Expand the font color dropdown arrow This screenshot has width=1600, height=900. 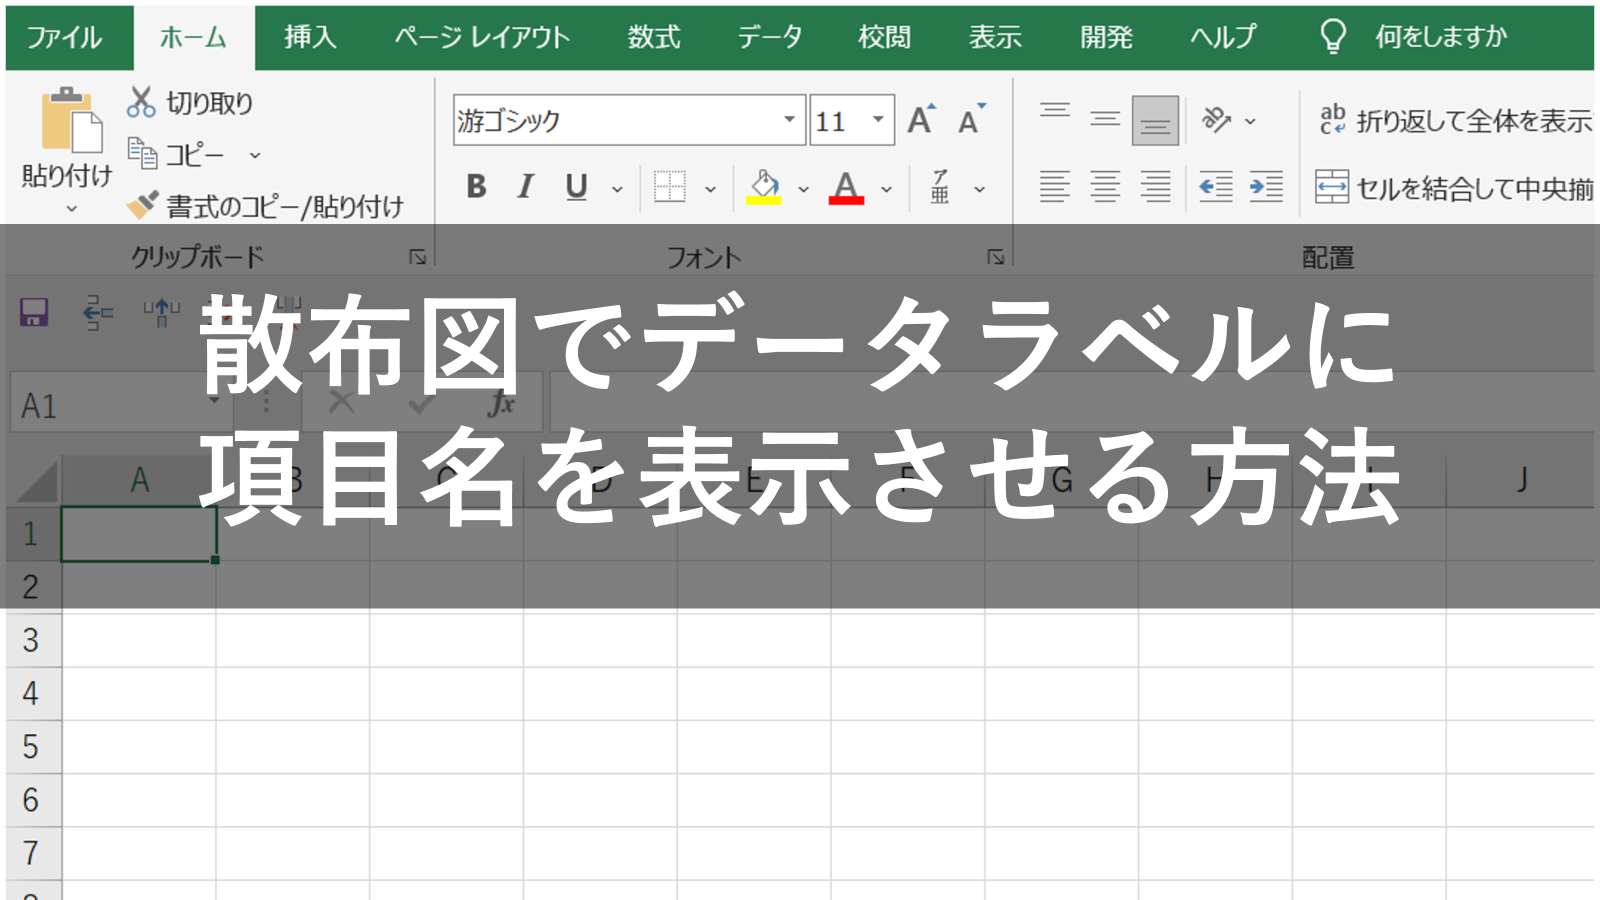(886, 189)
